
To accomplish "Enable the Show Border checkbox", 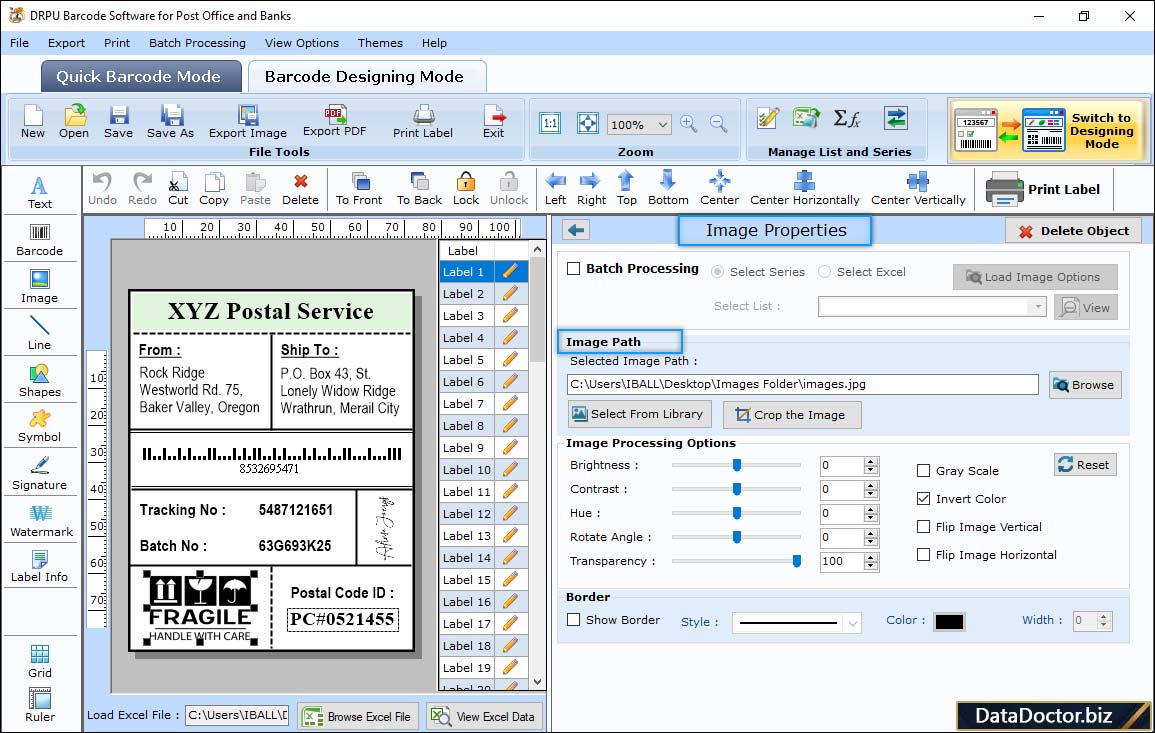I will pos(574,620).
